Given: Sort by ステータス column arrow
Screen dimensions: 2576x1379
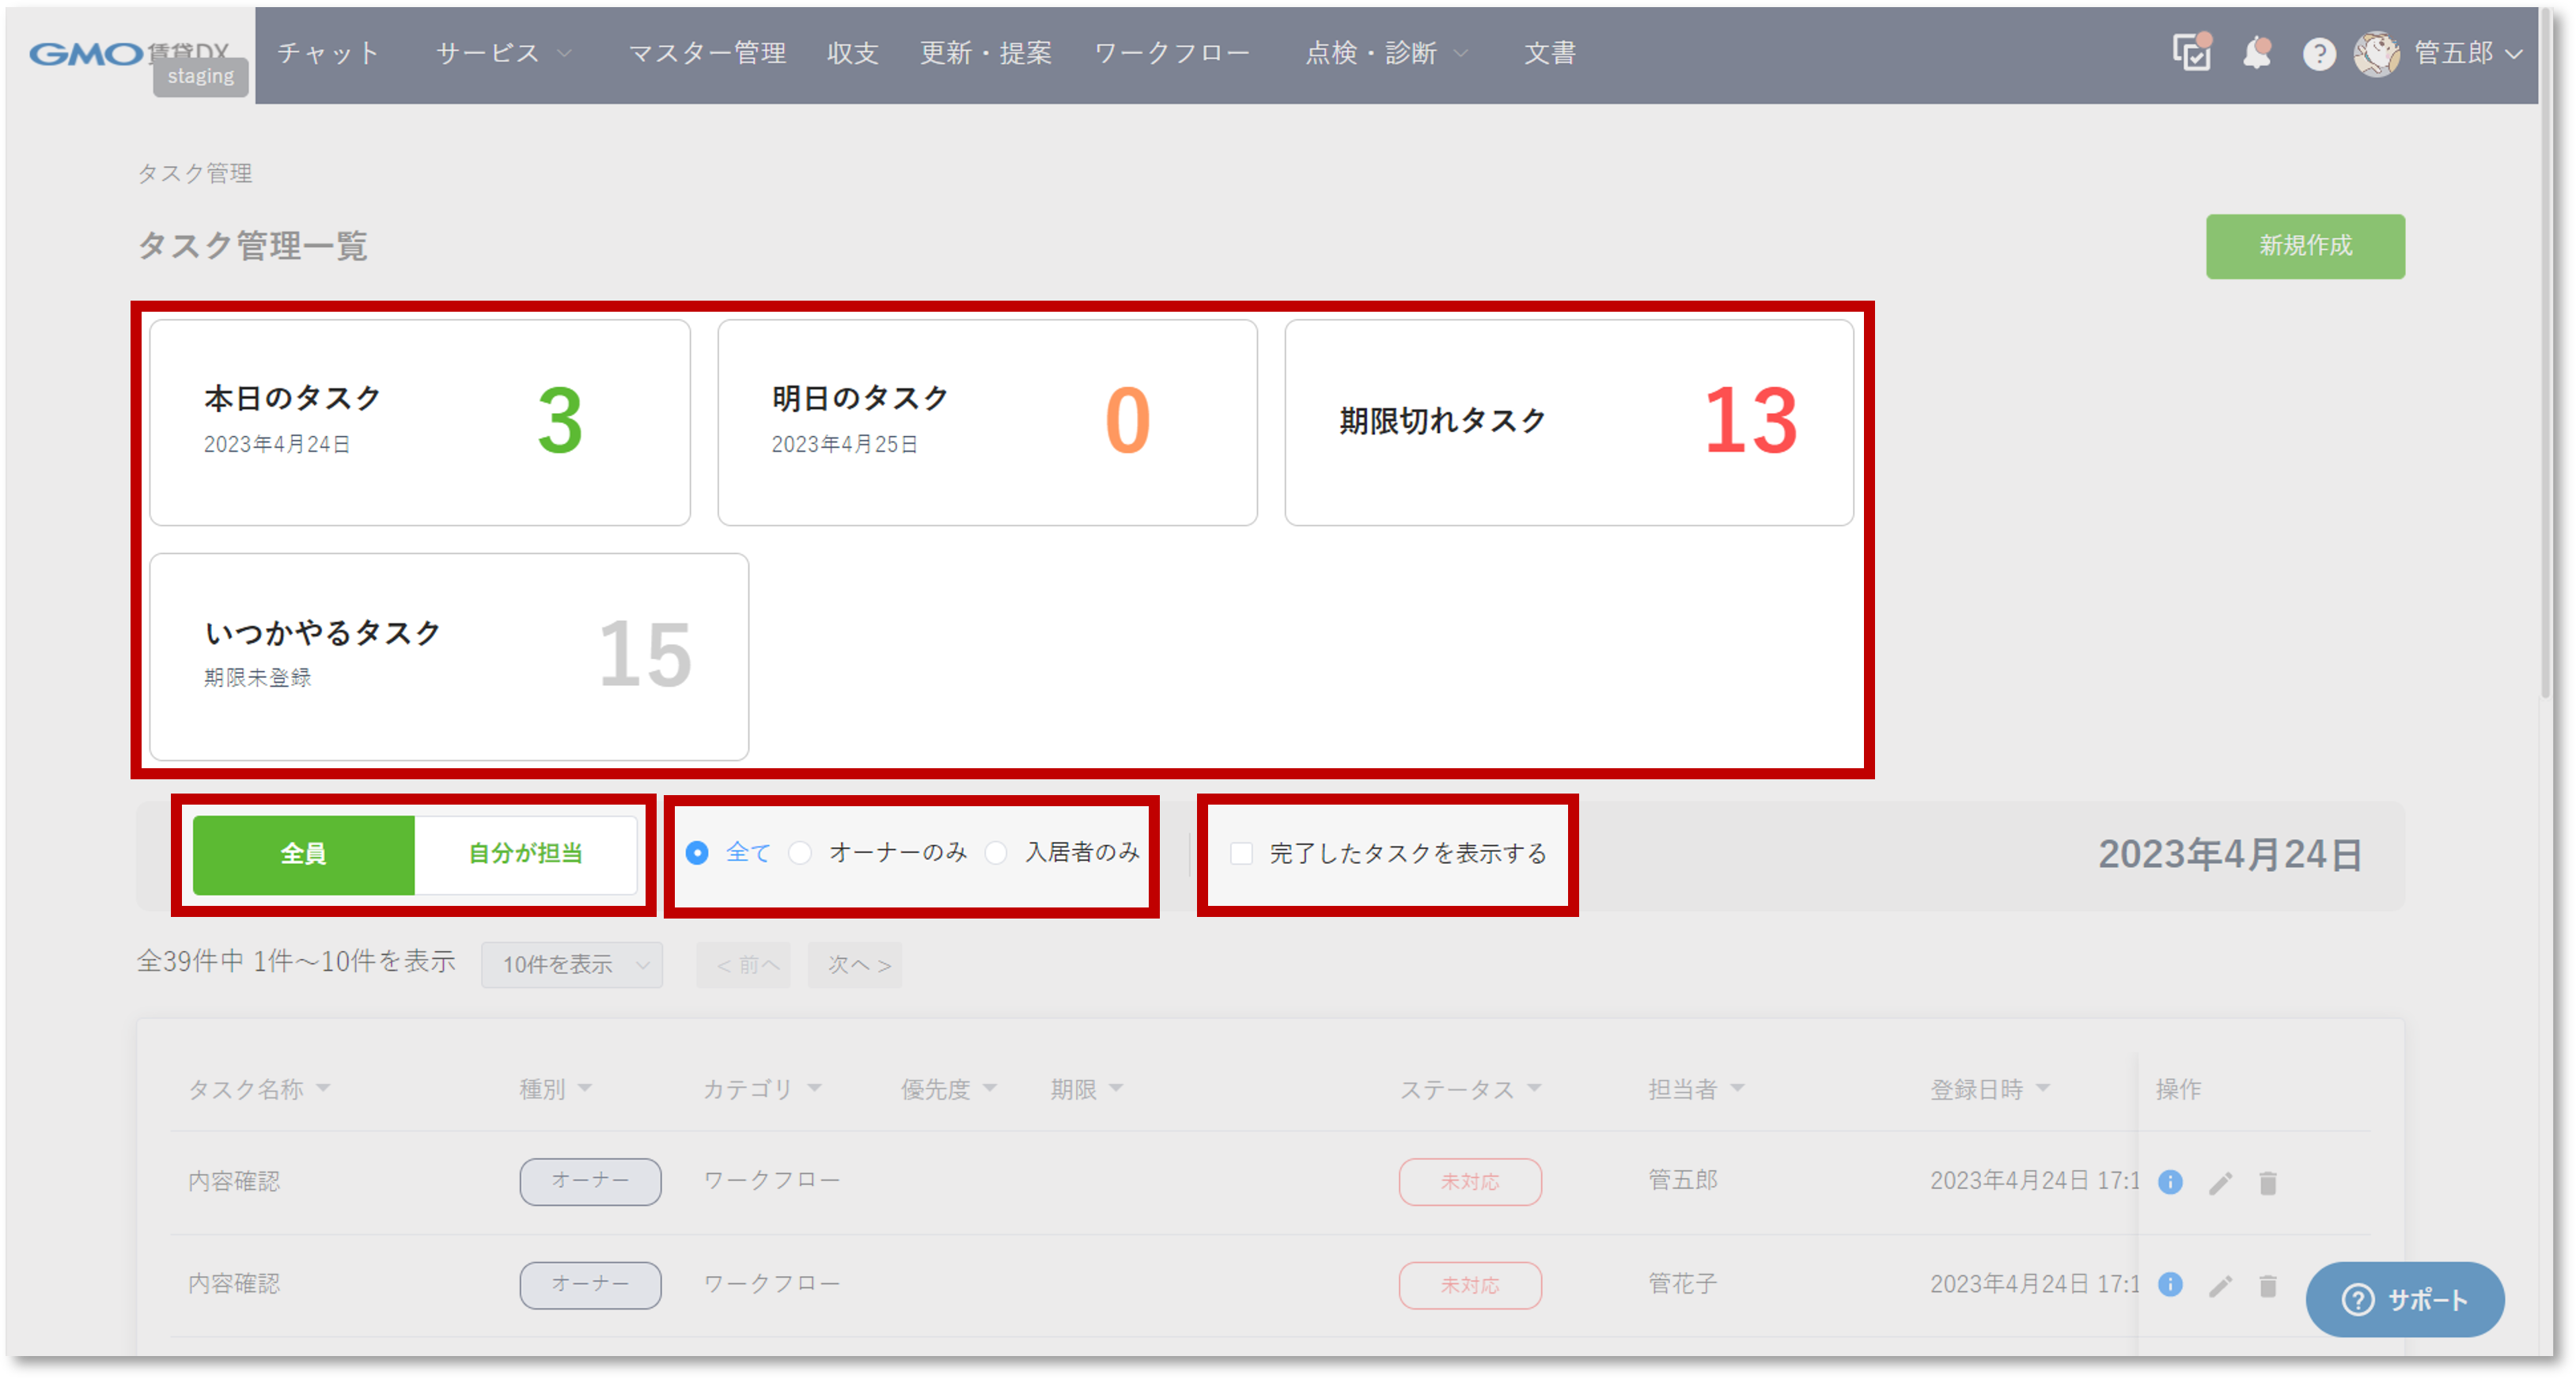Looking at the screenshot, I should (x=1535, y=1088).
